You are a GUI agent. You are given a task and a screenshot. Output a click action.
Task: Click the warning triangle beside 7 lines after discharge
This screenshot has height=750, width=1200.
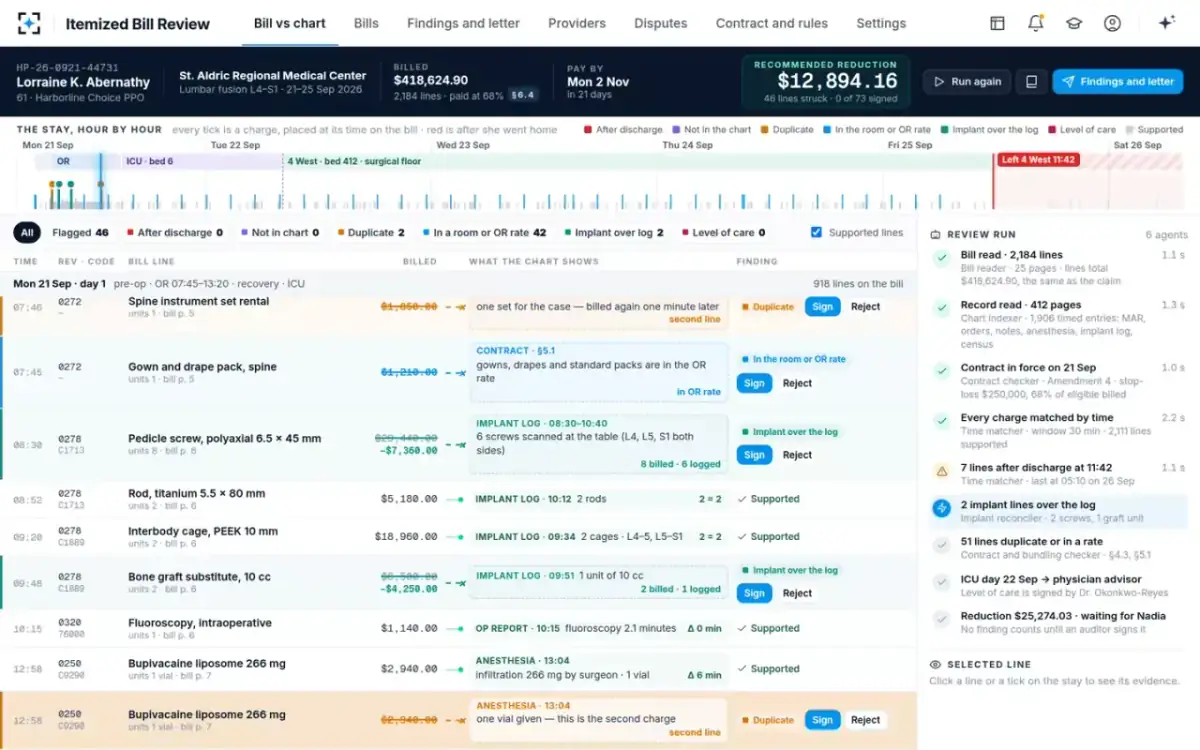(941, 471)
